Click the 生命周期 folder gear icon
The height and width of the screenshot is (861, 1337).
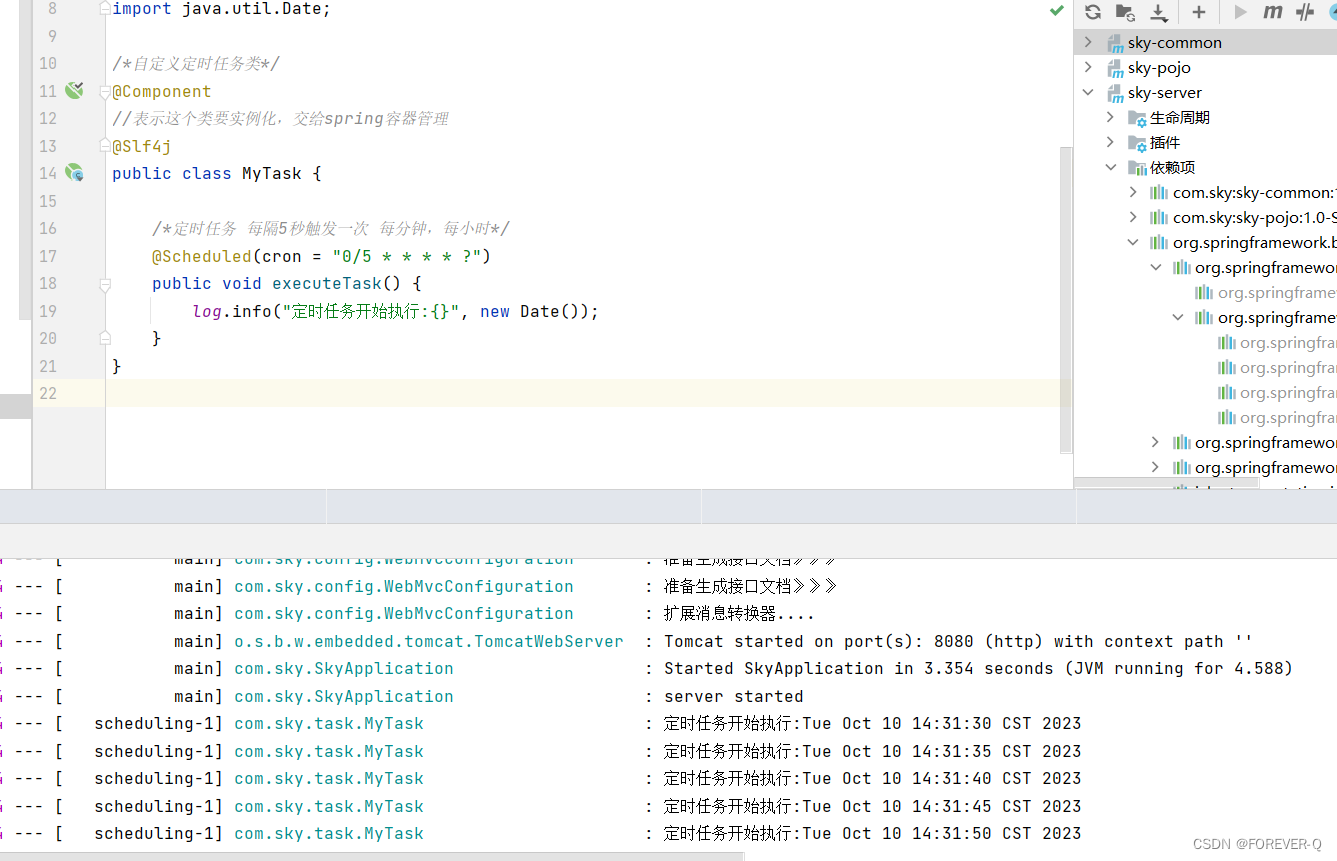1137,118
